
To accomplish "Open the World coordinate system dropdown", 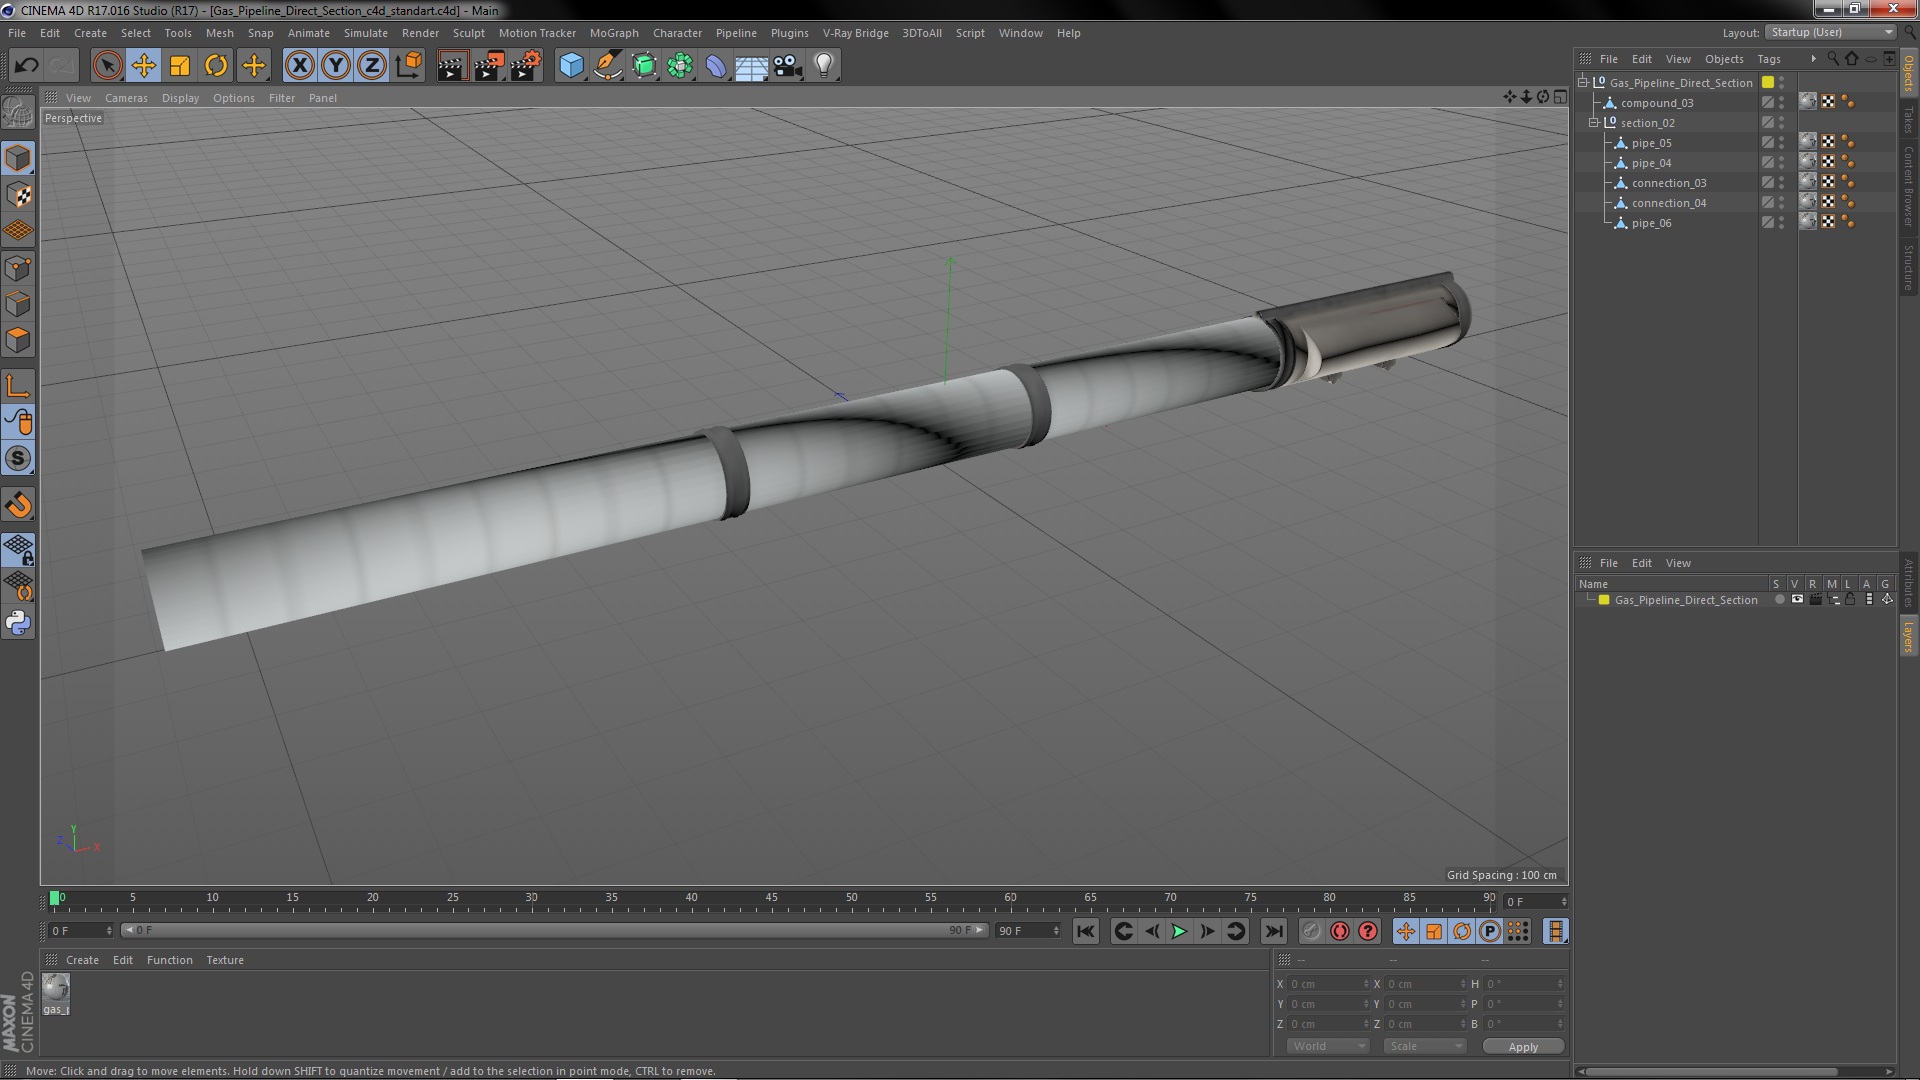I will coord(1327,1046).
